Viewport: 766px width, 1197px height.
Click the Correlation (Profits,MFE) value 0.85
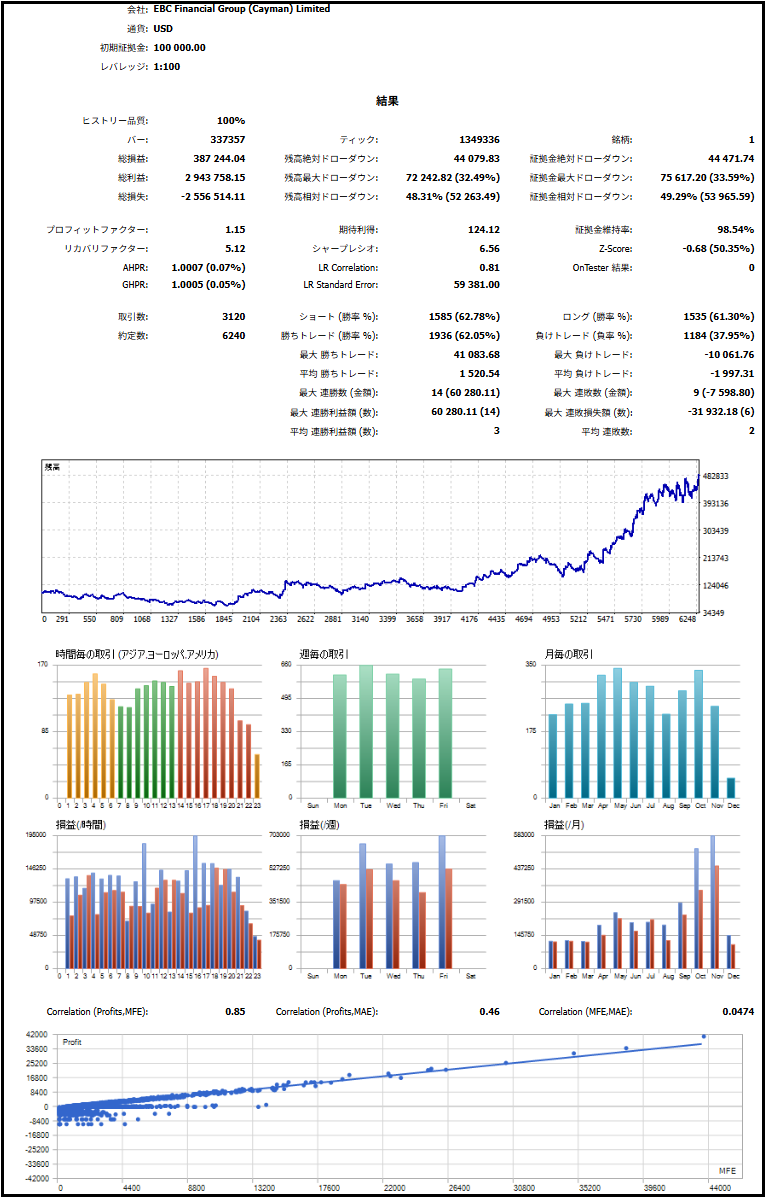(235, 1012)
